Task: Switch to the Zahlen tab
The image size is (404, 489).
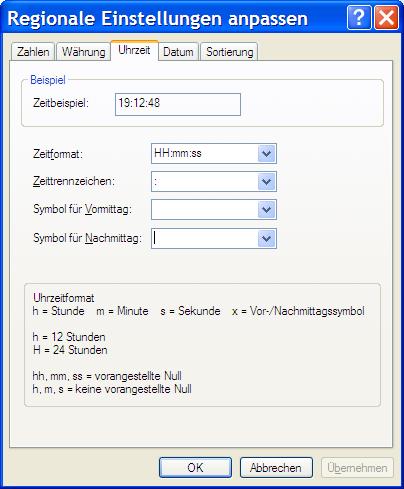Action: pos(33,52)
